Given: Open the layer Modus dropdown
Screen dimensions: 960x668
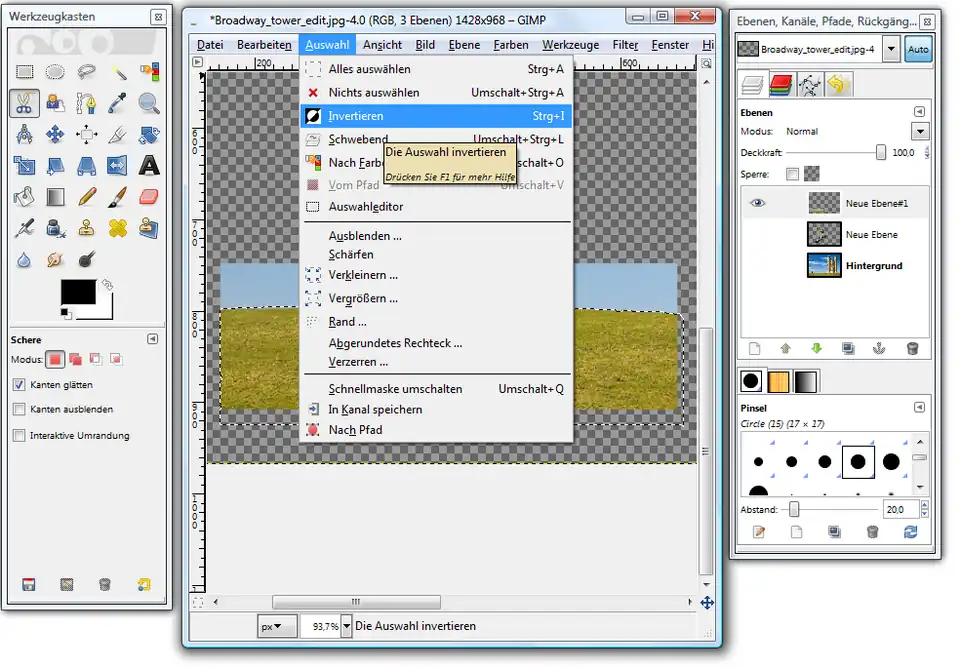Looking at the screenshot, I should [x=920, y=131].
